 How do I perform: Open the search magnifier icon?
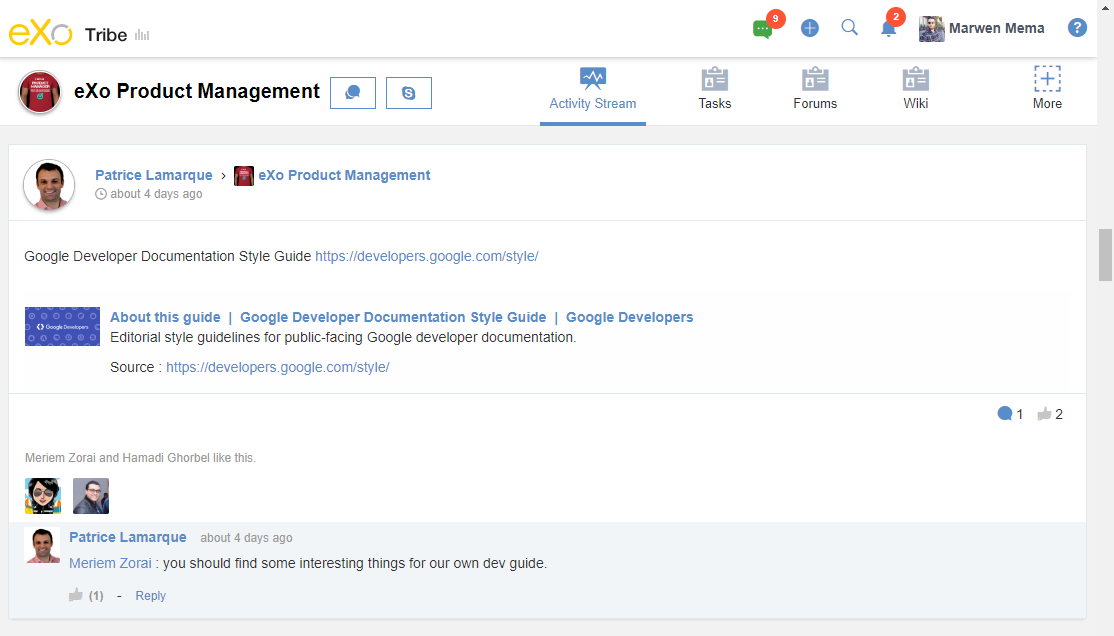(x=850, y=28)
